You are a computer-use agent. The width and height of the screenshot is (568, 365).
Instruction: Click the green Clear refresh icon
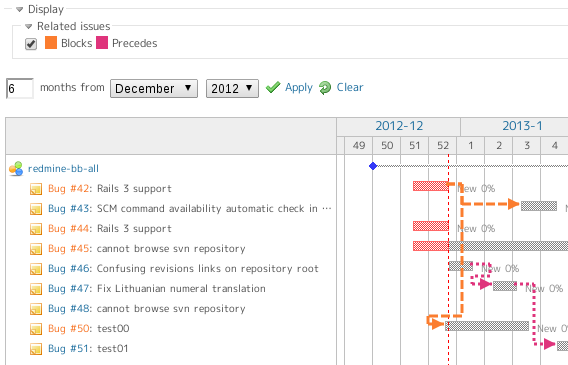[x=325, y=88]
